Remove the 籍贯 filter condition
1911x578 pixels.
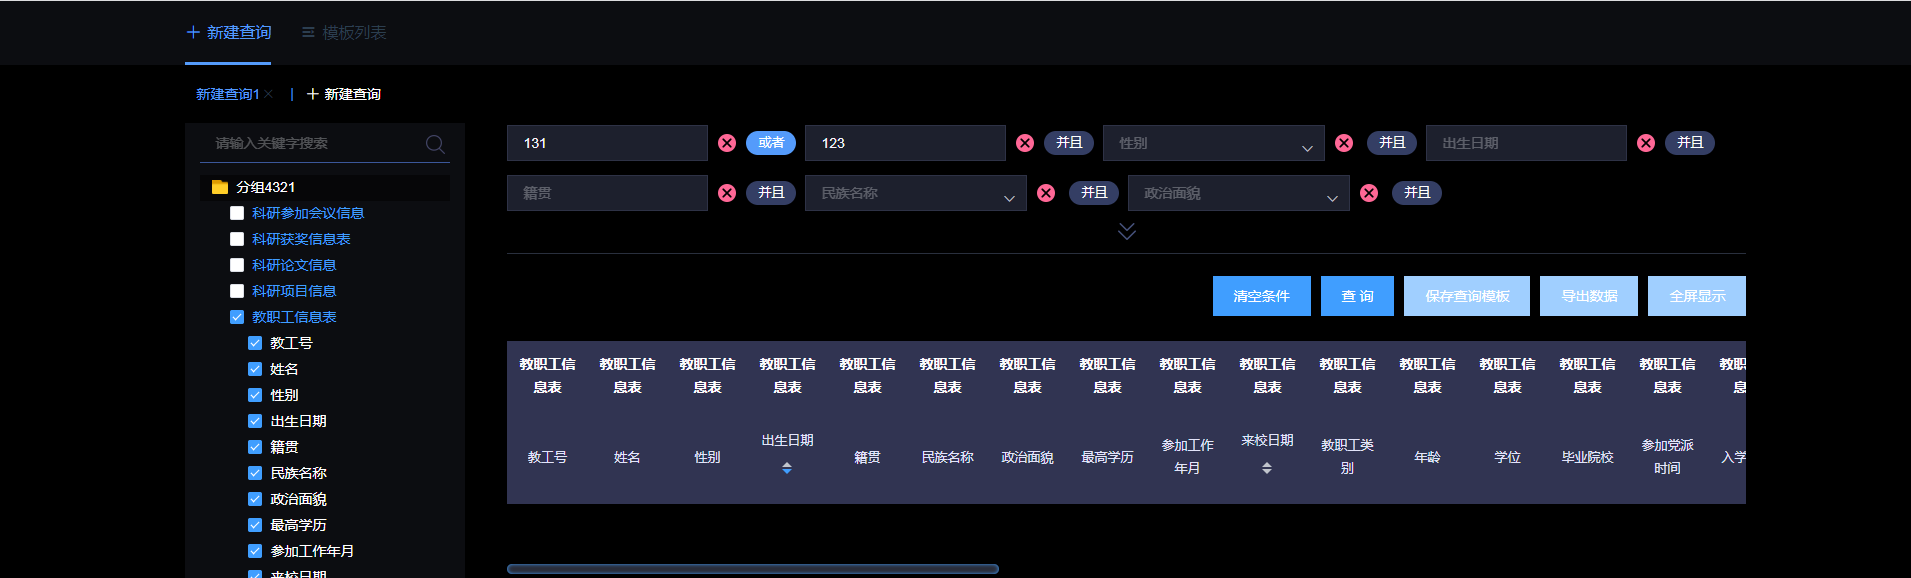(727, 193)
